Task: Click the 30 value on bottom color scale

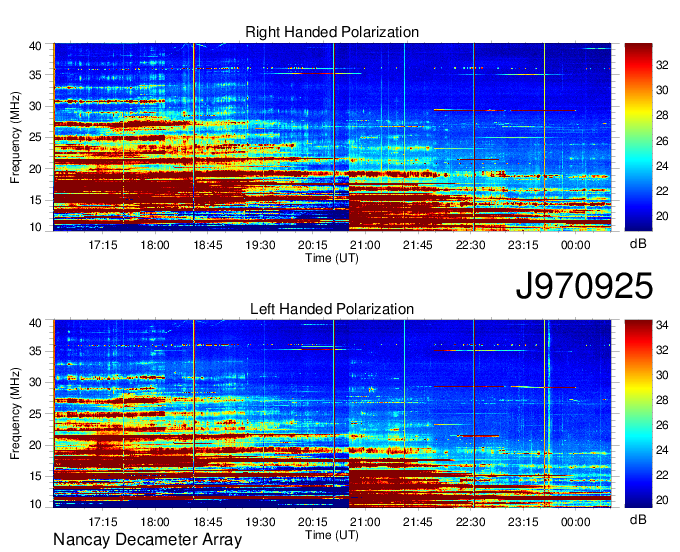Action: [662, 375]
